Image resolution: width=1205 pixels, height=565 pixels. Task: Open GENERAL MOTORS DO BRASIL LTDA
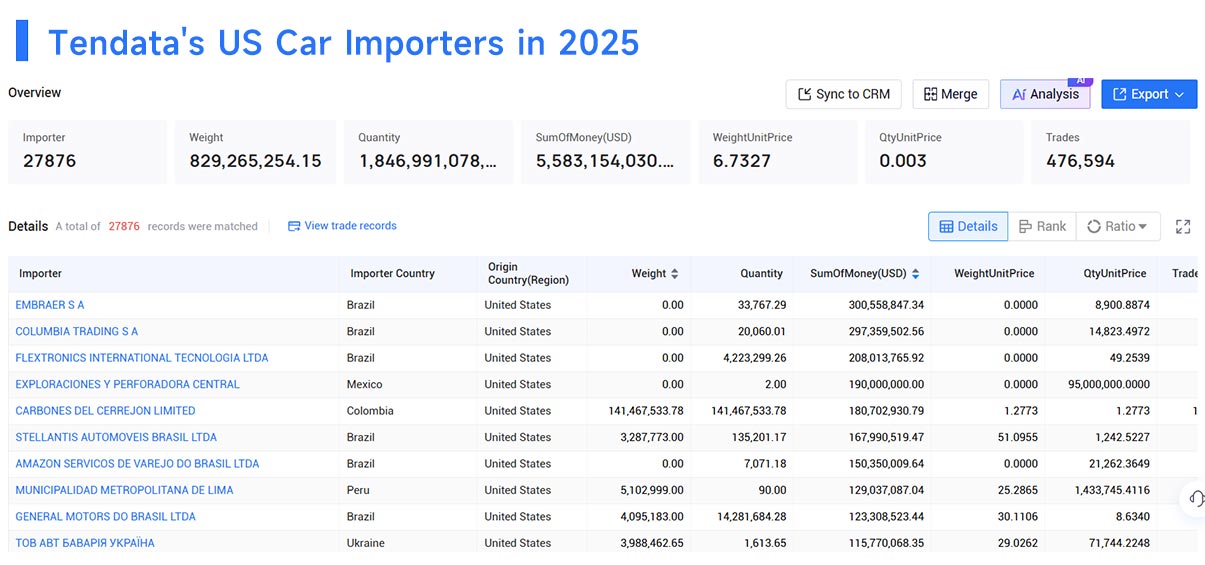(105, 517)
